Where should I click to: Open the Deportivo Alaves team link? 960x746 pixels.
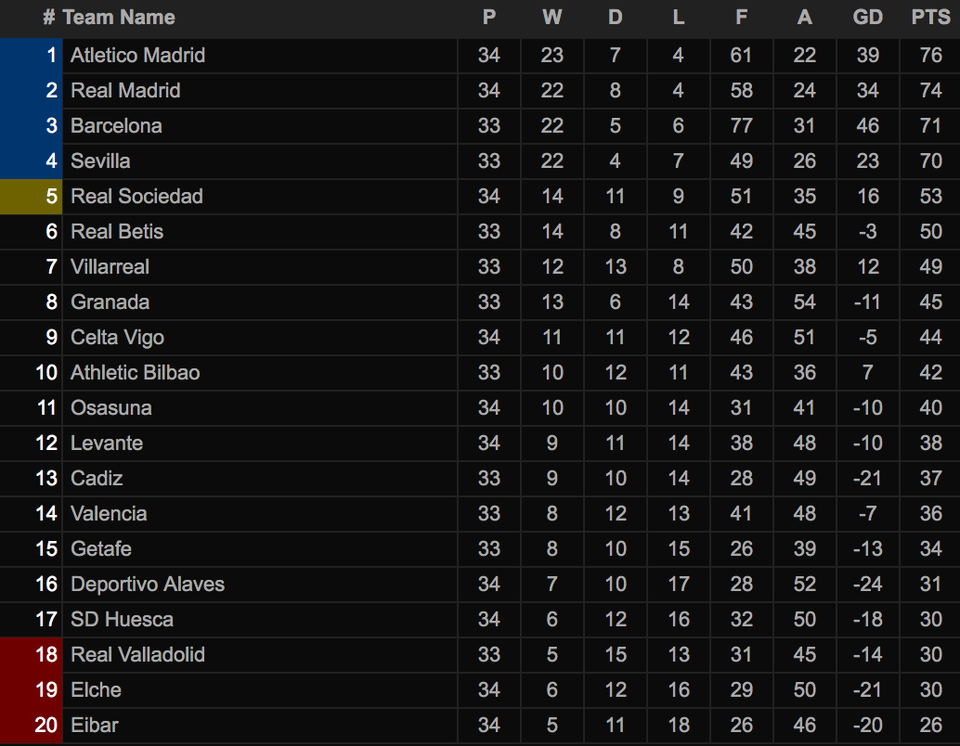(x=147, y=584)
